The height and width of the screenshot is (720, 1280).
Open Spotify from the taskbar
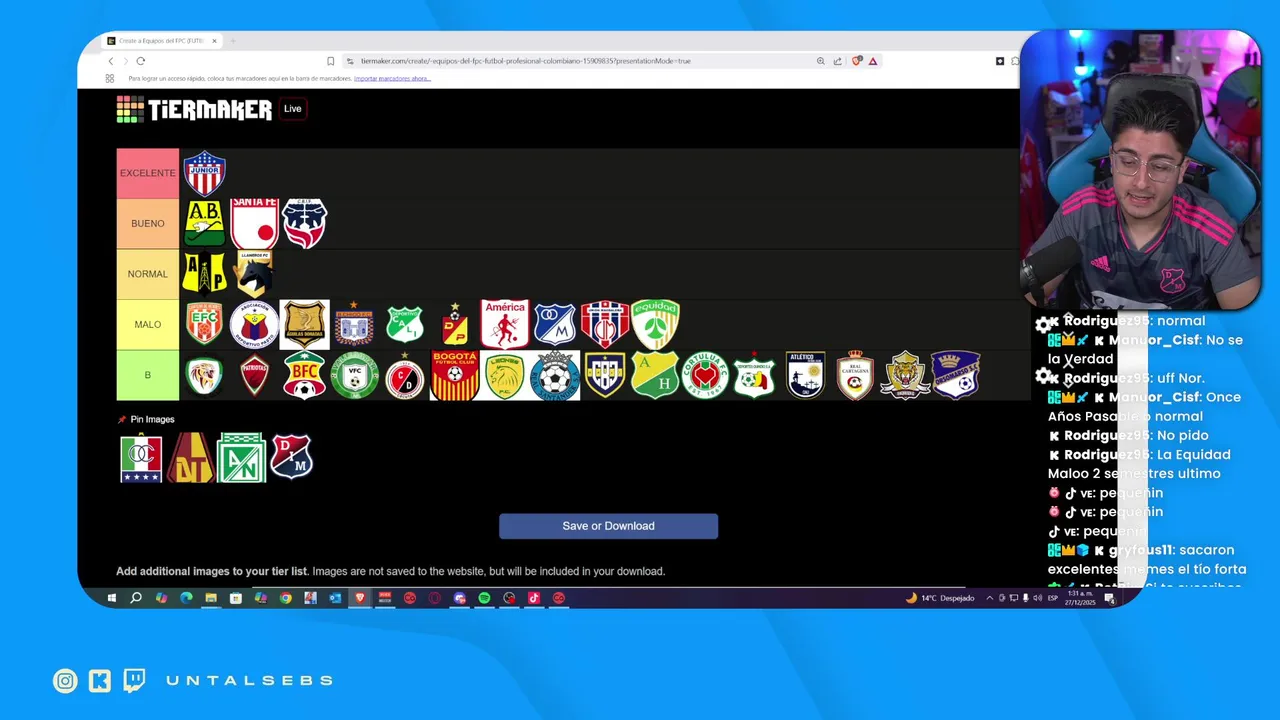484,598
